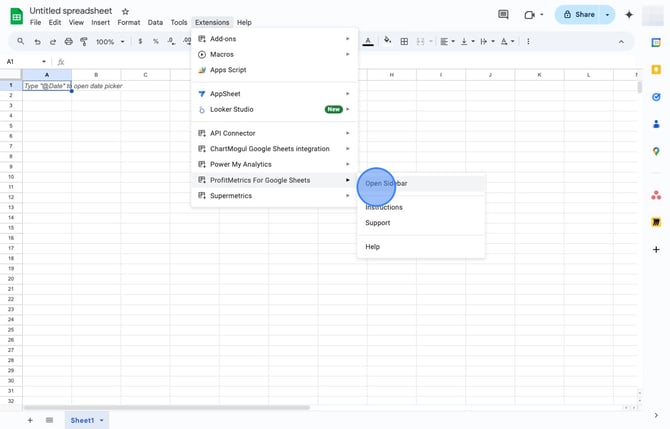Image resolution: width=670 pixels, height=429 pixels.
Task: Open the Data menu
Action: (x=155, y=22)
